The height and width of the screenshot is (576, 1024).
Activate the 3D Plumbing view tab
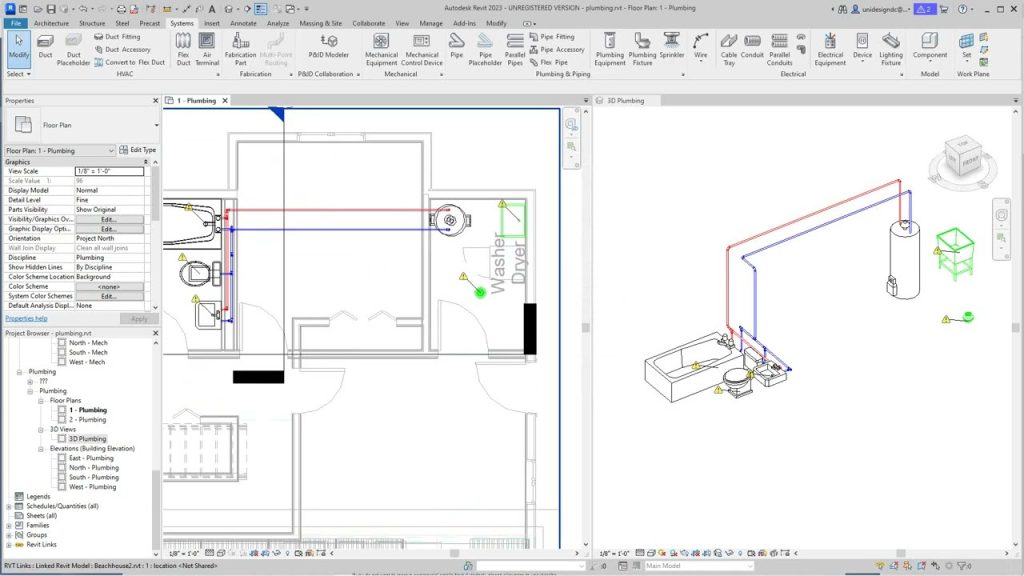coord(626,101)
